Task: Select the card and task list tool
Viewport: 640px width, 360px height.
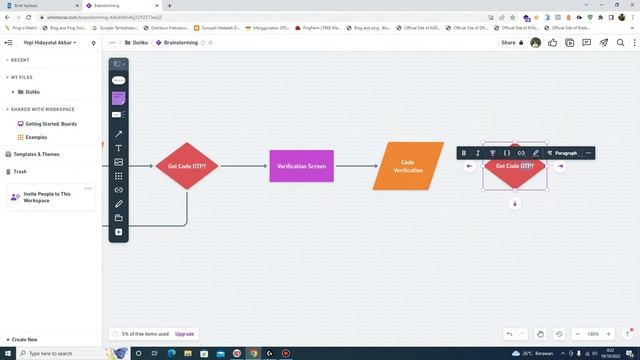Action: pyautogui.click(x=118, y=115)
